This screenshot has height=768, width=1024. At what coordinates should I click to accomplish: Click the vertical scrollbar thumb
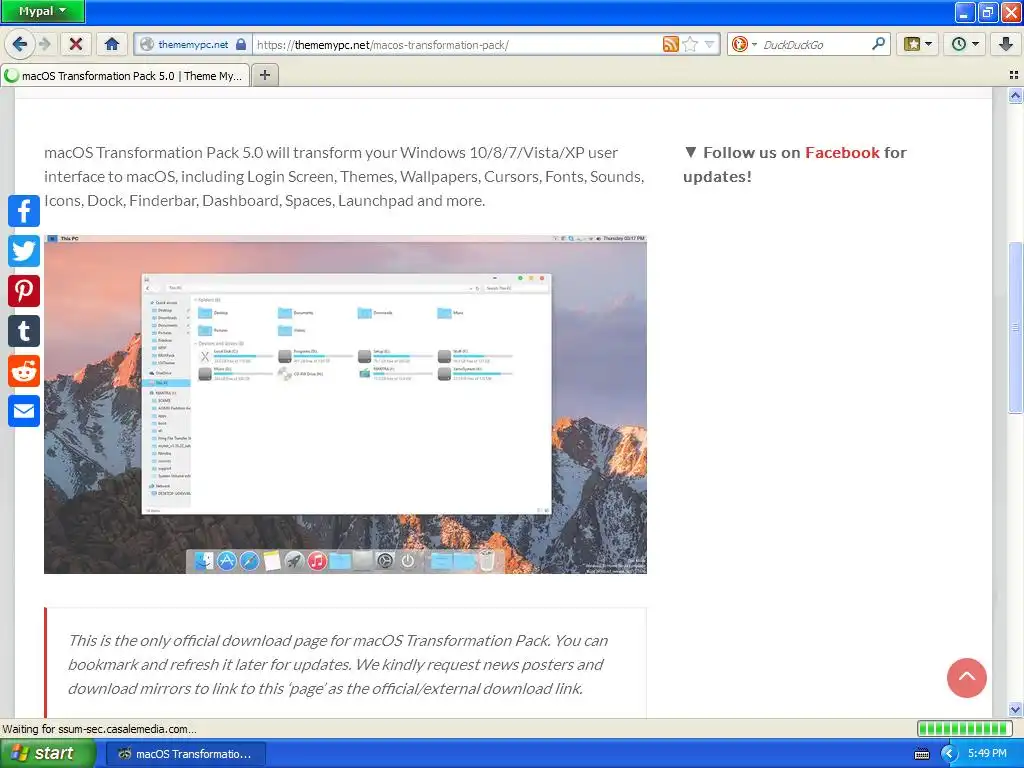1015,327
